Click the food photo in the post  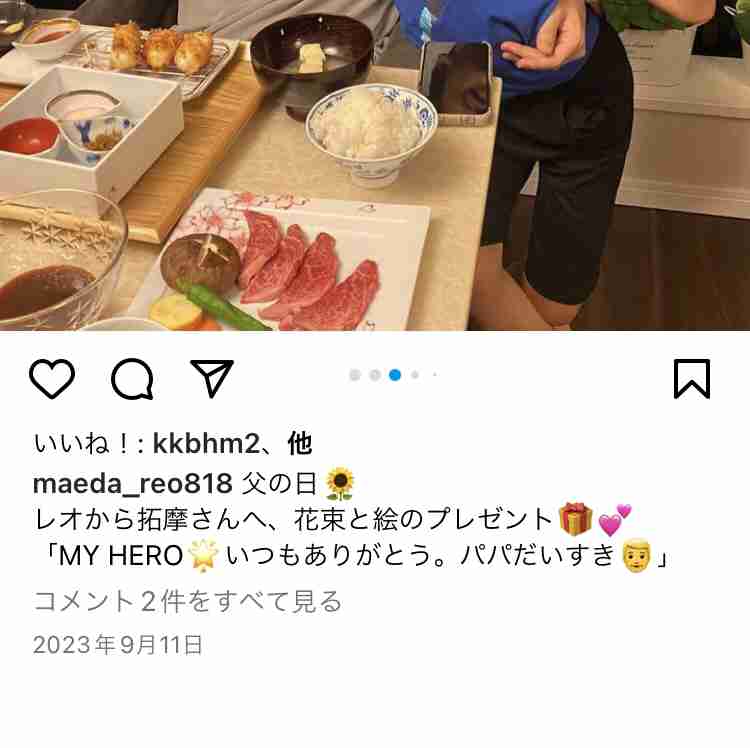pyautogui.click(x=375, y=165)
